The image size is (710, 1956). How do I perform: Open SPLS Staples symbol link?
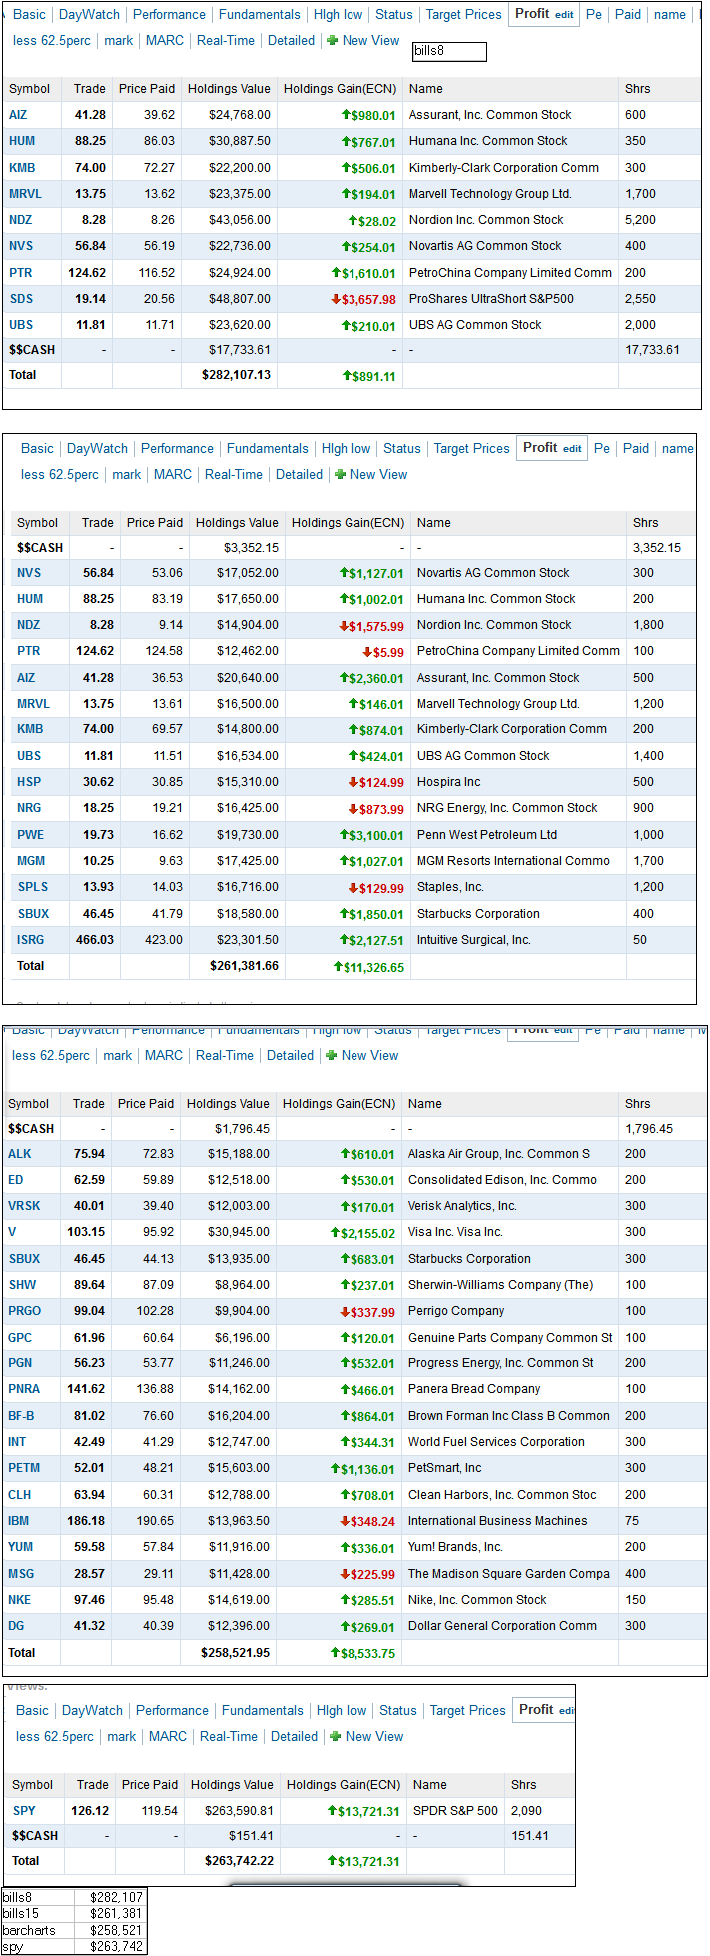pos(32,886)
